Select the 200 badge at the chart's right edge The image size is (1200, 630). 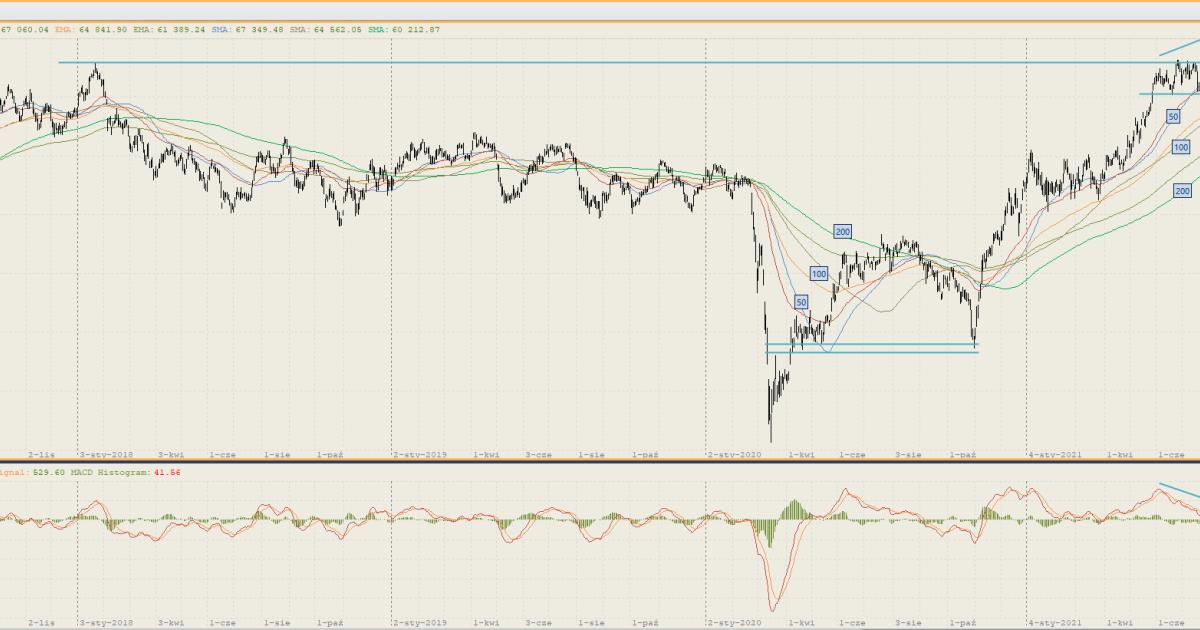[x=1182, y=191]
